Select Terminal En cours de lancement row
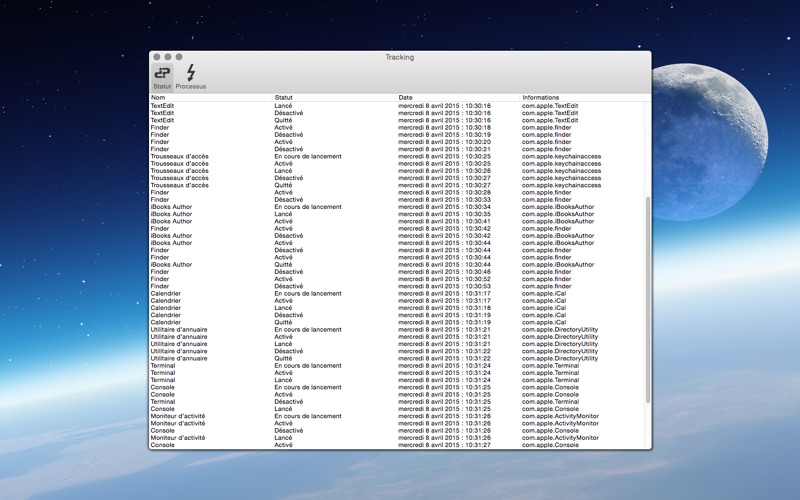The width and height of the screenshot is (800, 500). coord(397,365)
